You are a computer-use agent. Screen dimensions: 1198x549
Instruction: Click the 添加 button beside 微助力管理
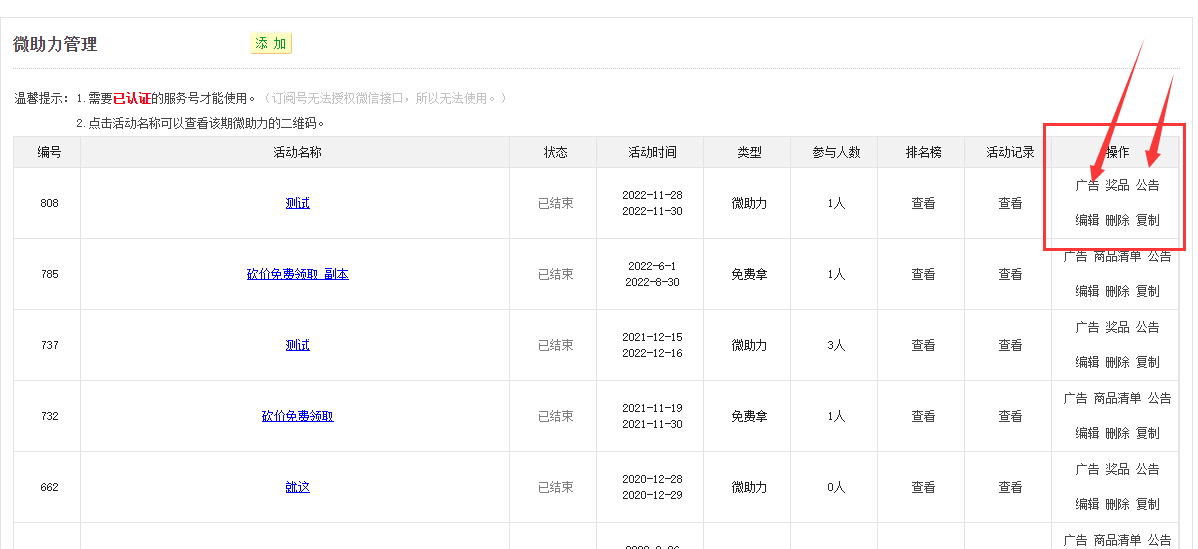[270, 43]
